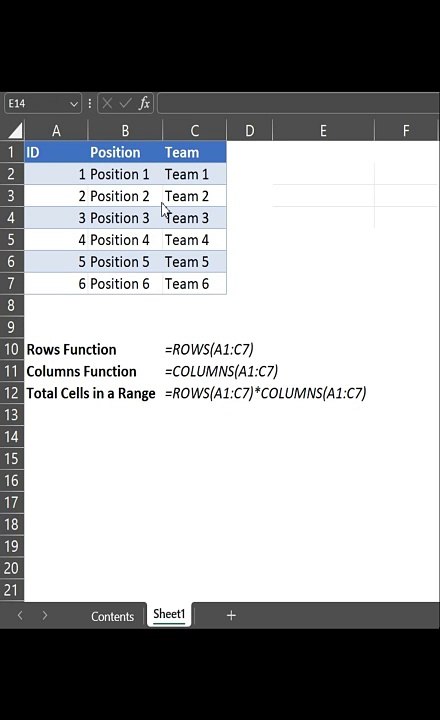Click the Rows Function label cell

click(72, 349)
